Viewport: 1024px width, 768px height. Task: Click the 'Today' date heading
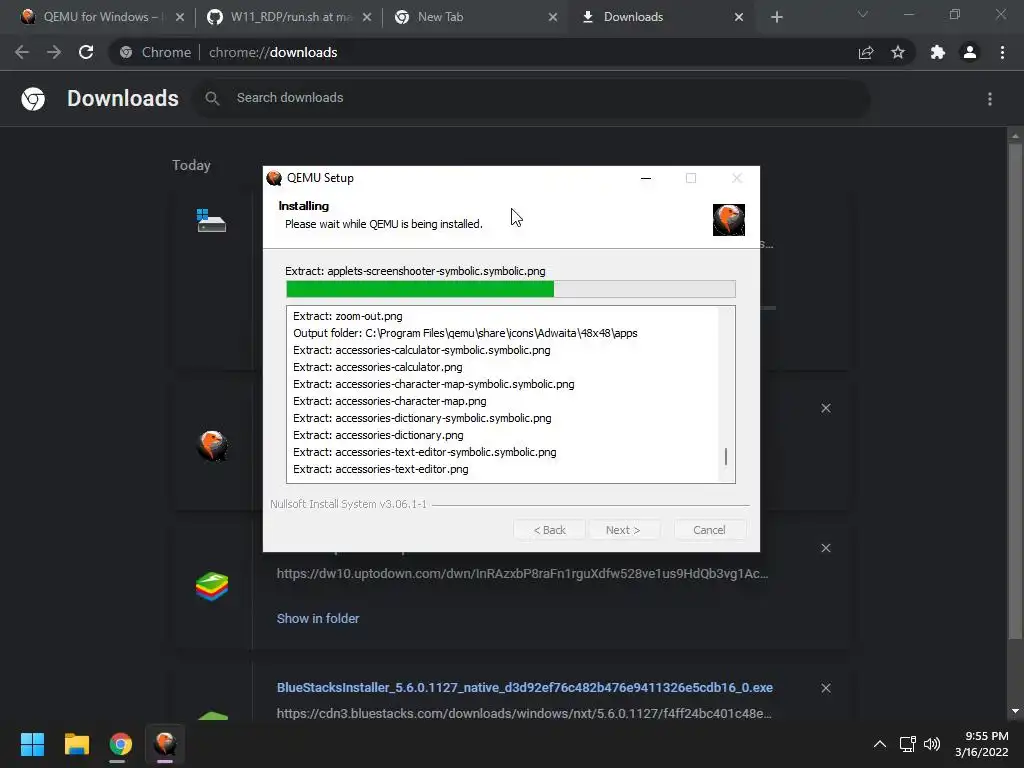point(191,165)
